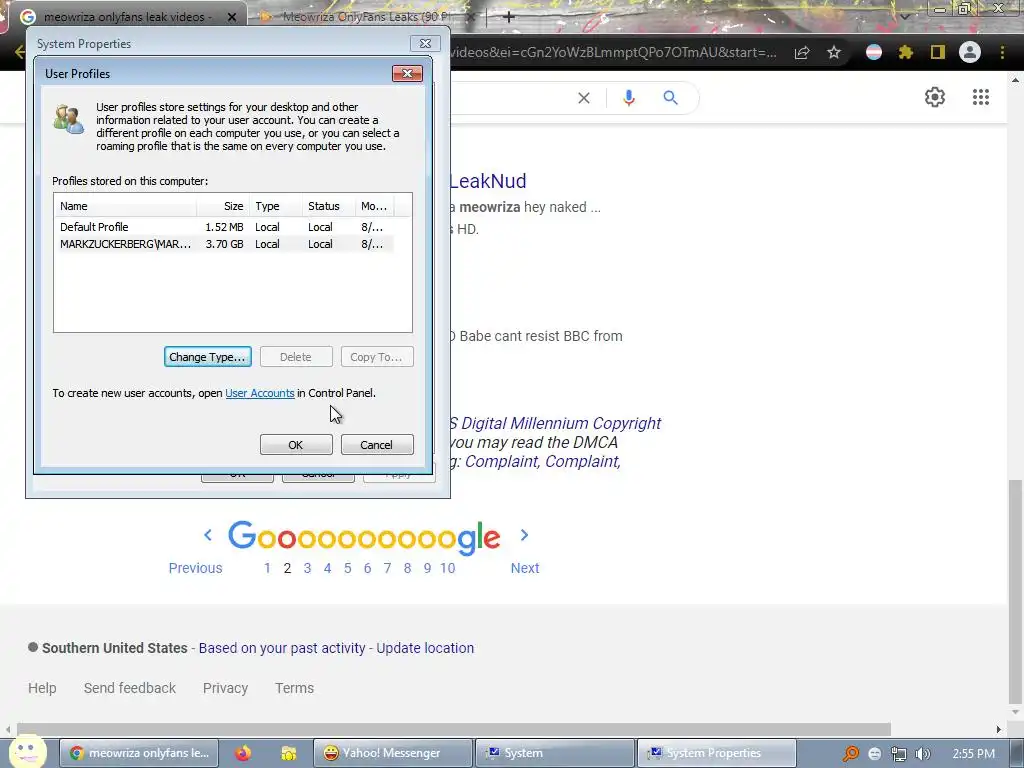Viewport: 1024px width, 768px height.
Task: Sort profiles by Status column header
Action: (x=328, y=206)
